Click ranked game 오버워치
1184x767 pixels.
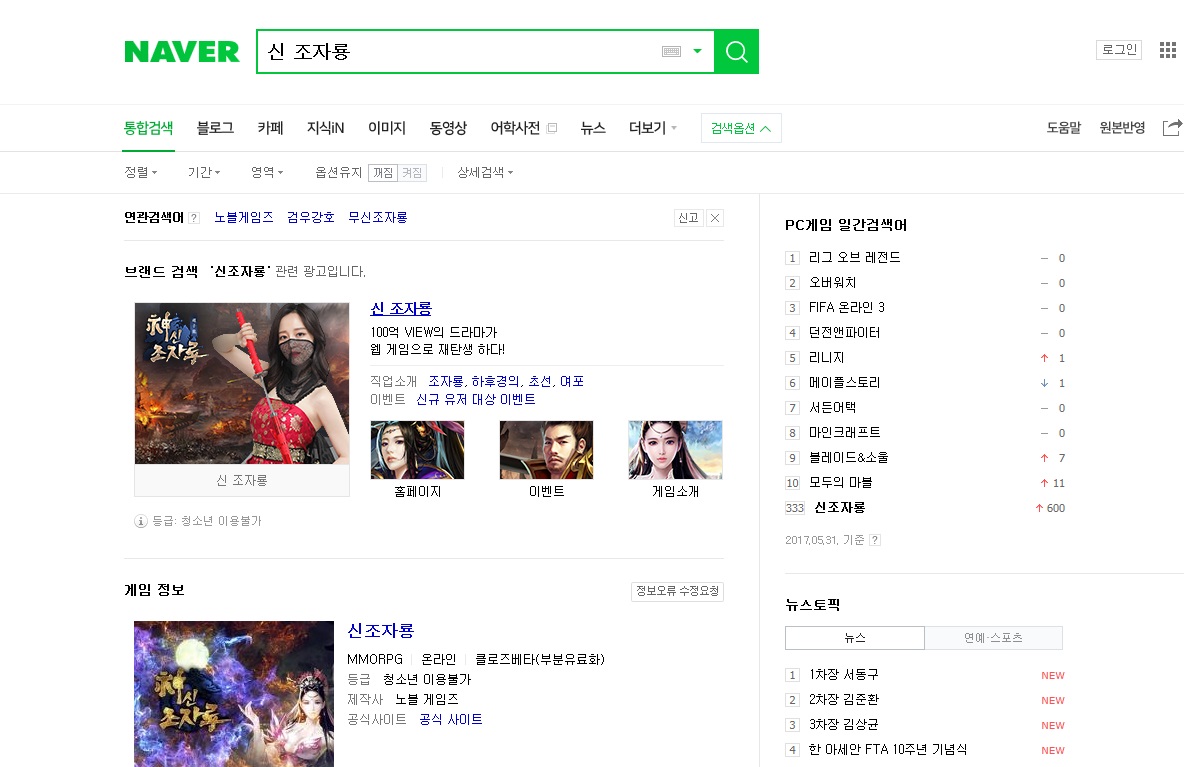click(x=833, y=282)
